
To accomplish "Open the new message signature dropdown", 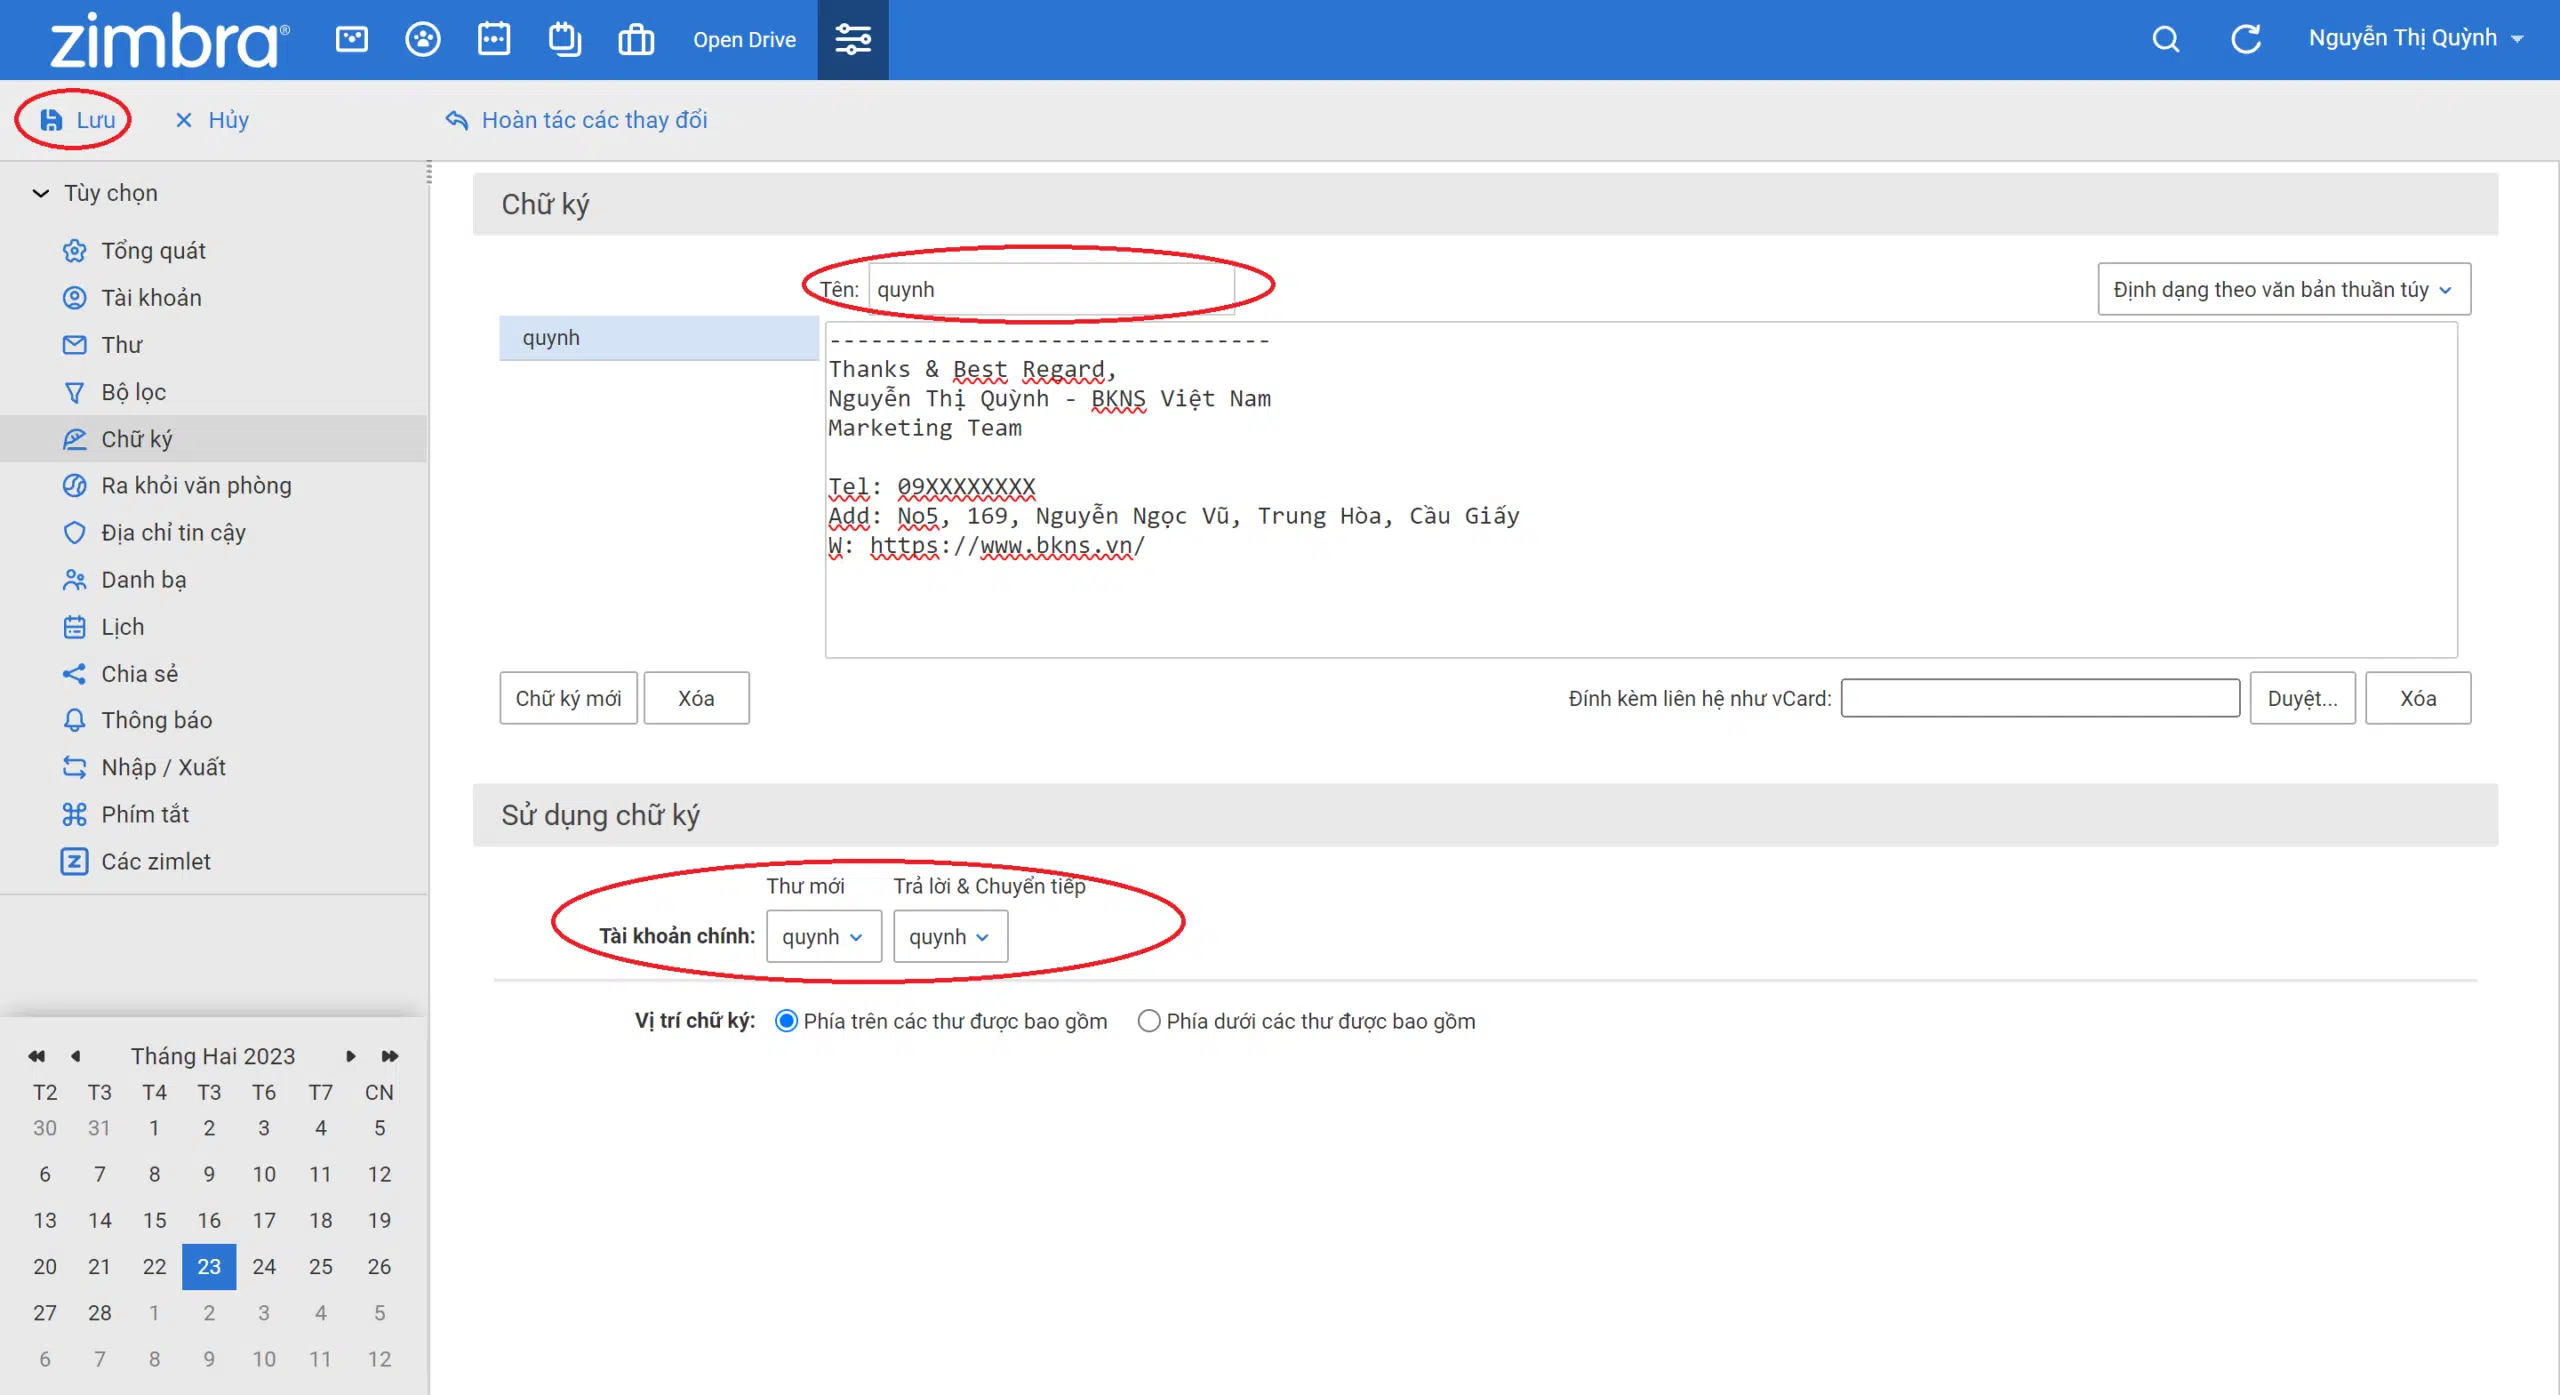I will [x=823, y=936].
